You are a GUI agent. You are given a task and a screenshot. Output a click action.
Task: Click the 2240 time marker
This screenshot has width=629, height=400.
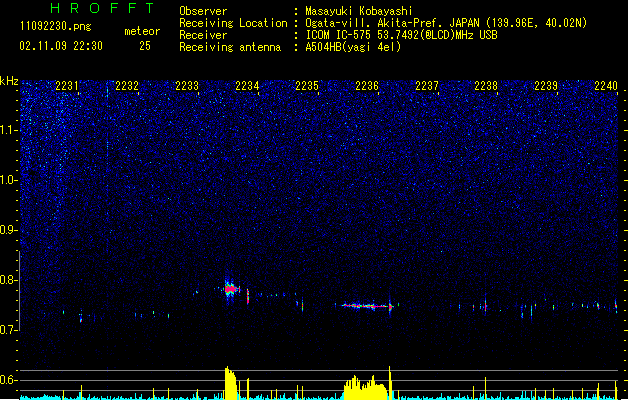click(606, 86)
